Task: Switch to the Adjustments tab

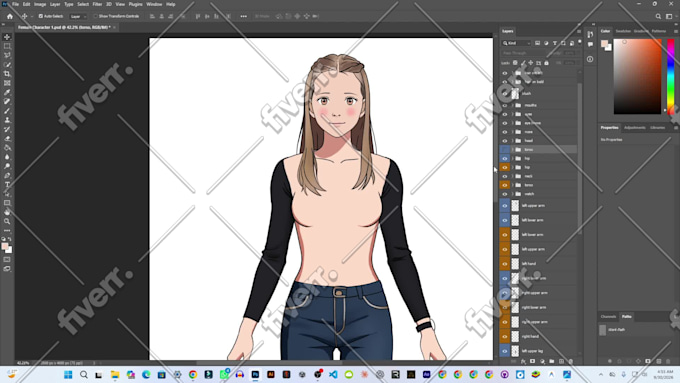Action: coord(634,128)
